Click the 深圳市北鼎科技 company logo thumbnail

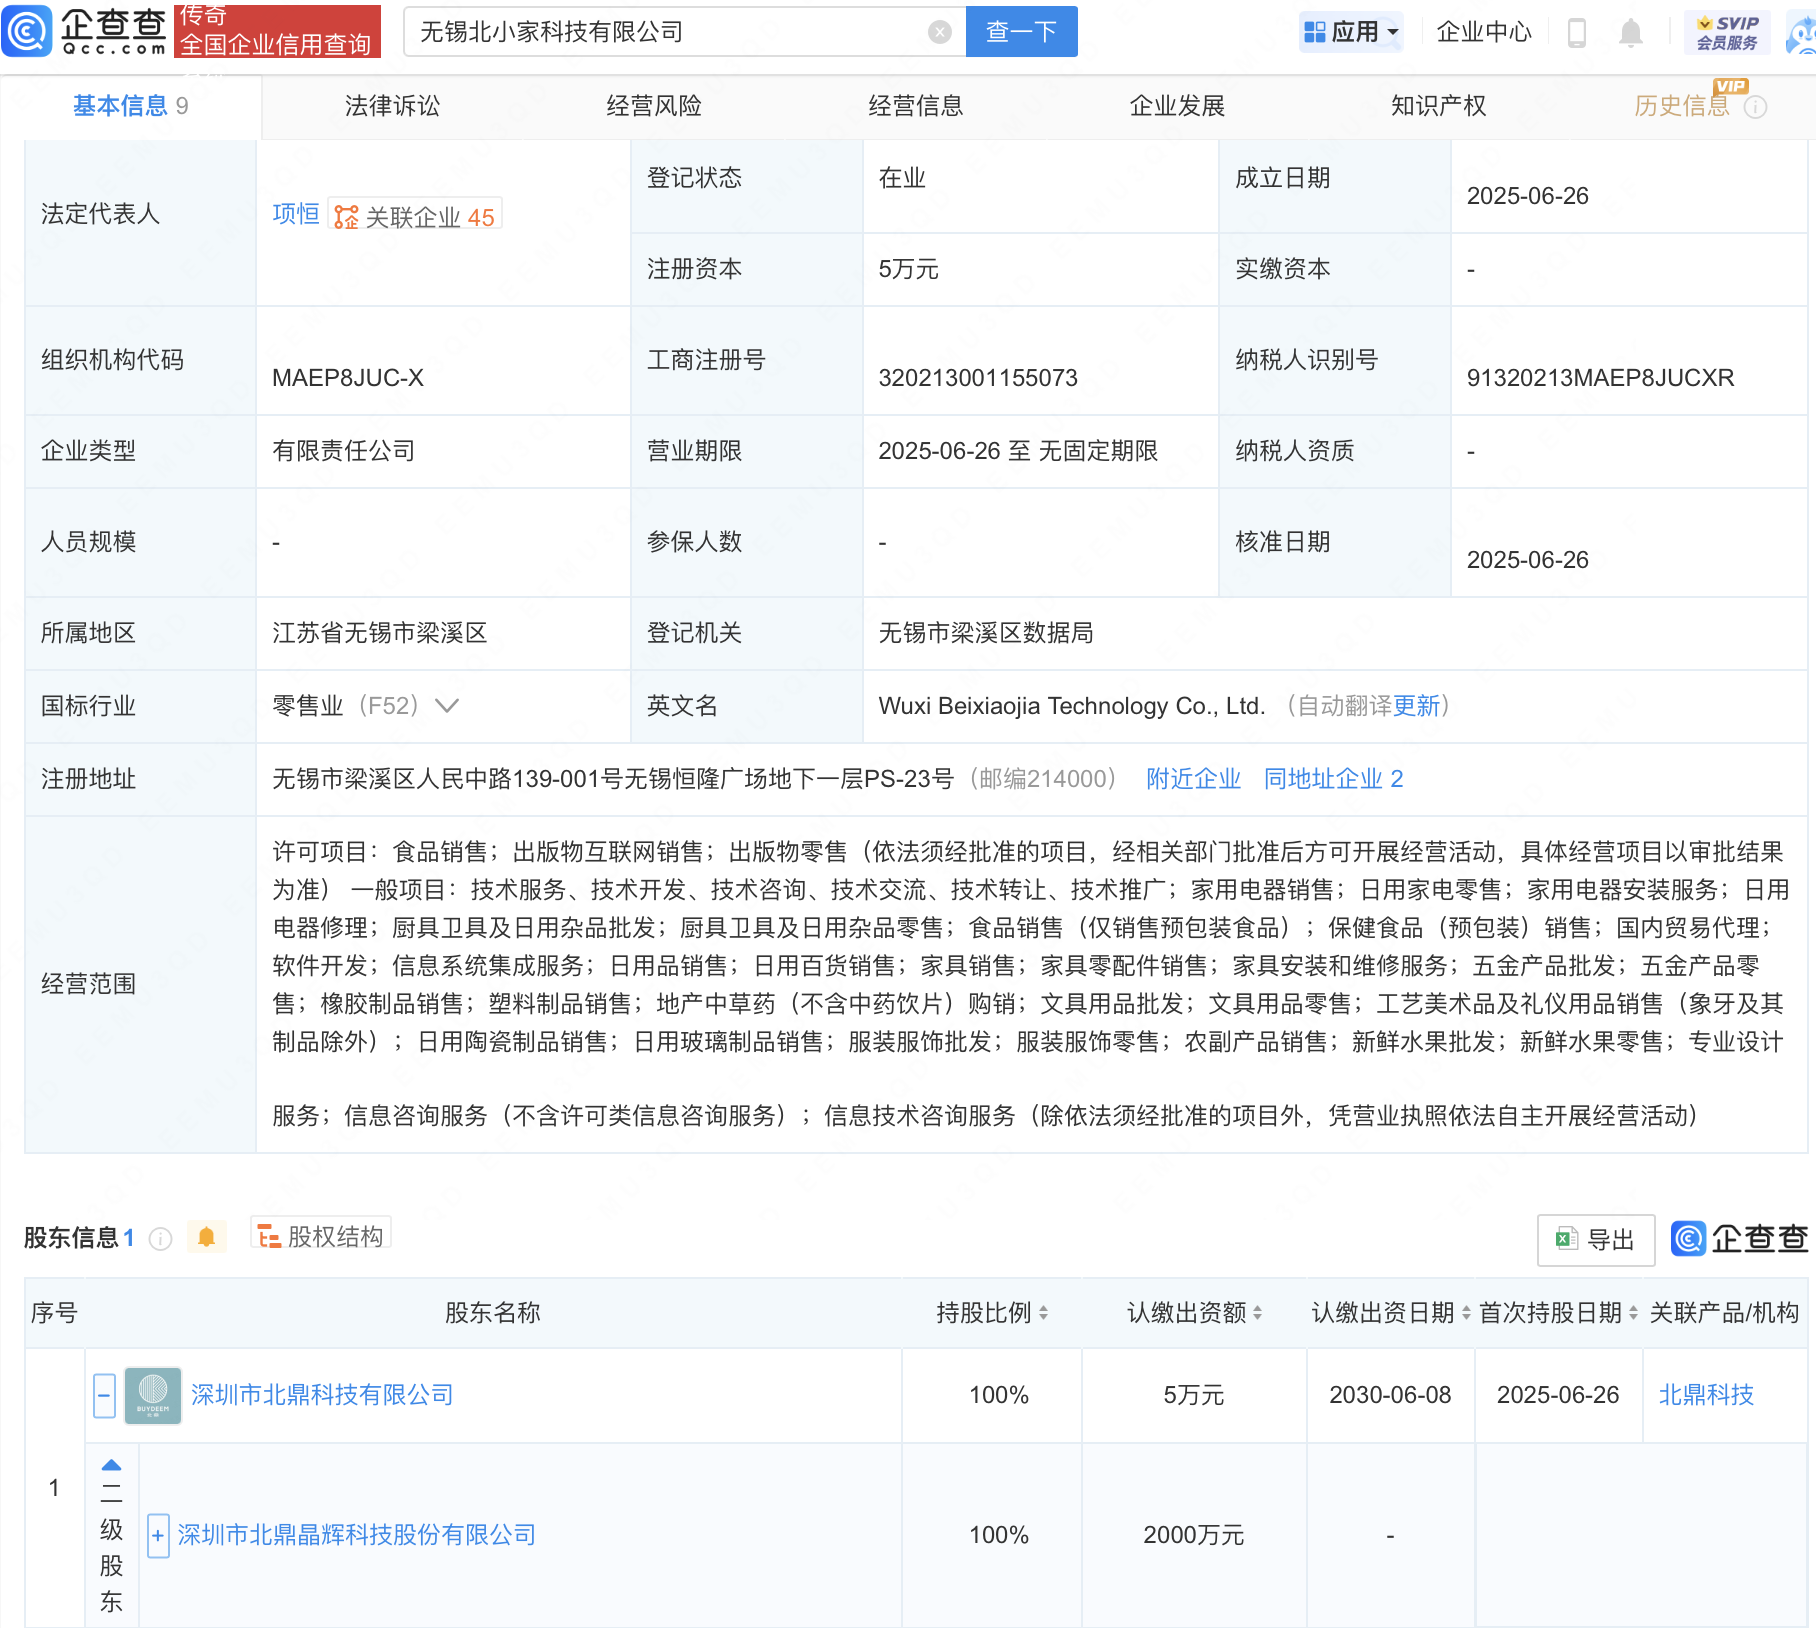153,1395
